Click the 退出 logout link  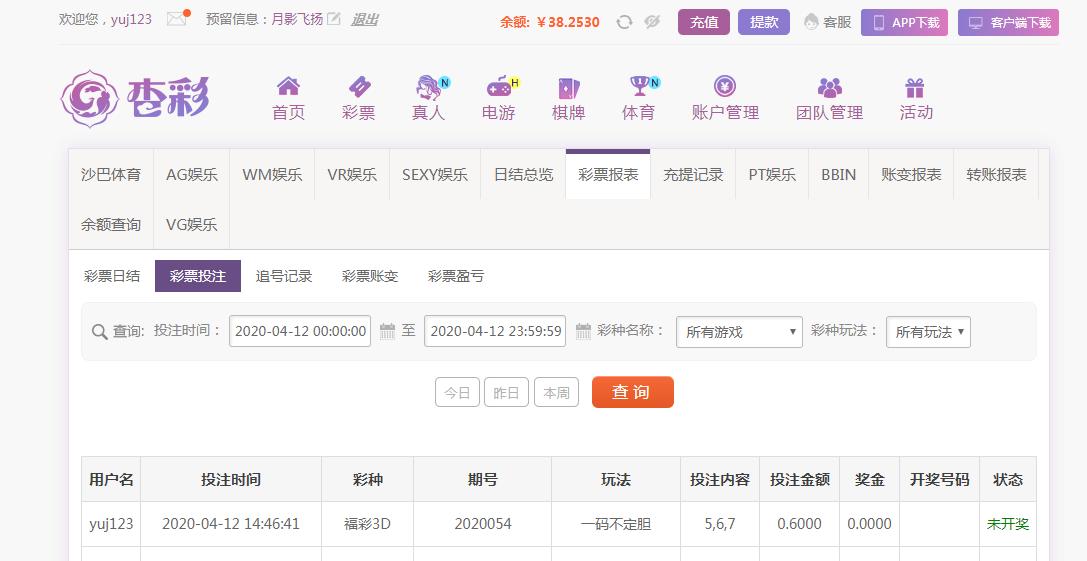364,19
